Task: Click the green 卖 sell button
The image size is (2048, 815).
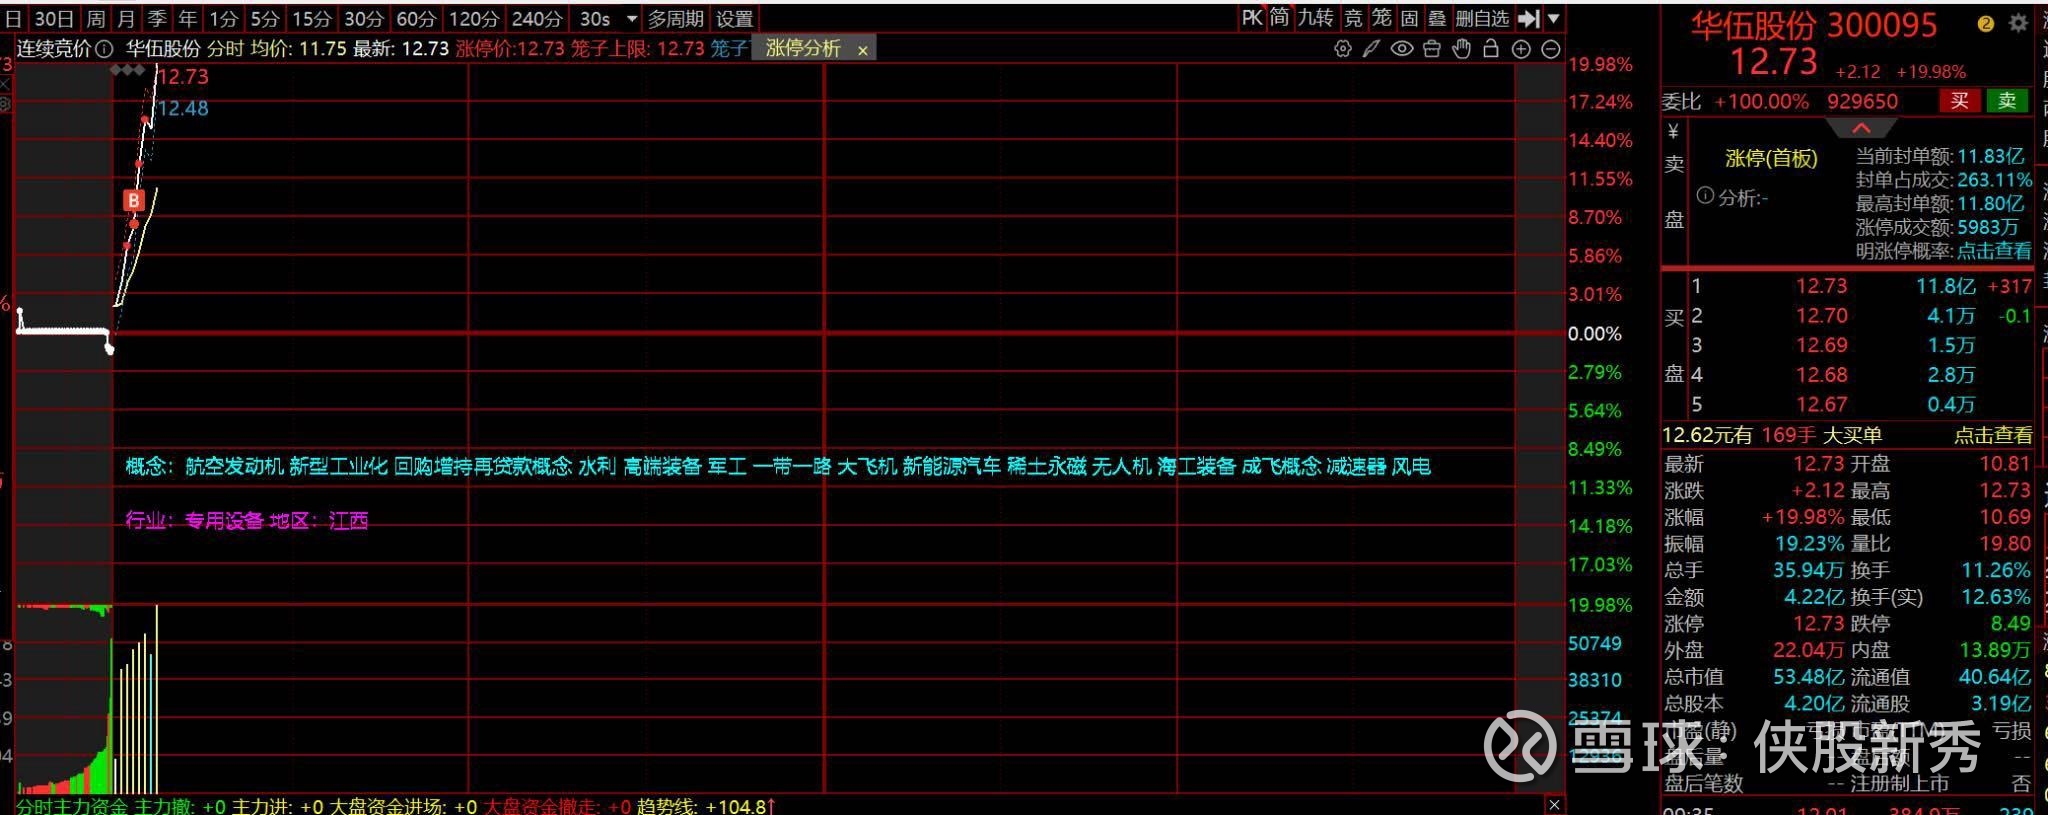Action: [x=2007, y=100]
